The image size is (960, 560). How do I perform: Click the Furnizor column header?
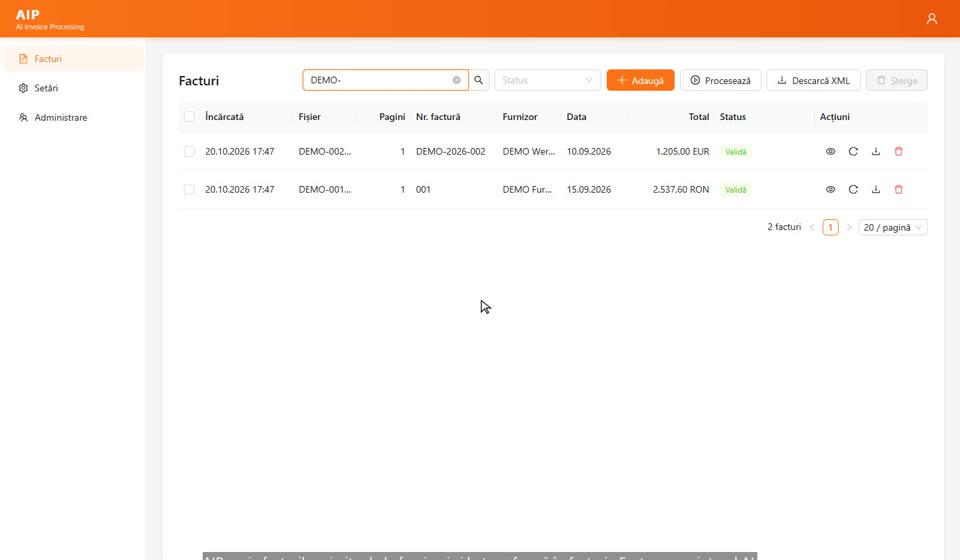(520, 116)
